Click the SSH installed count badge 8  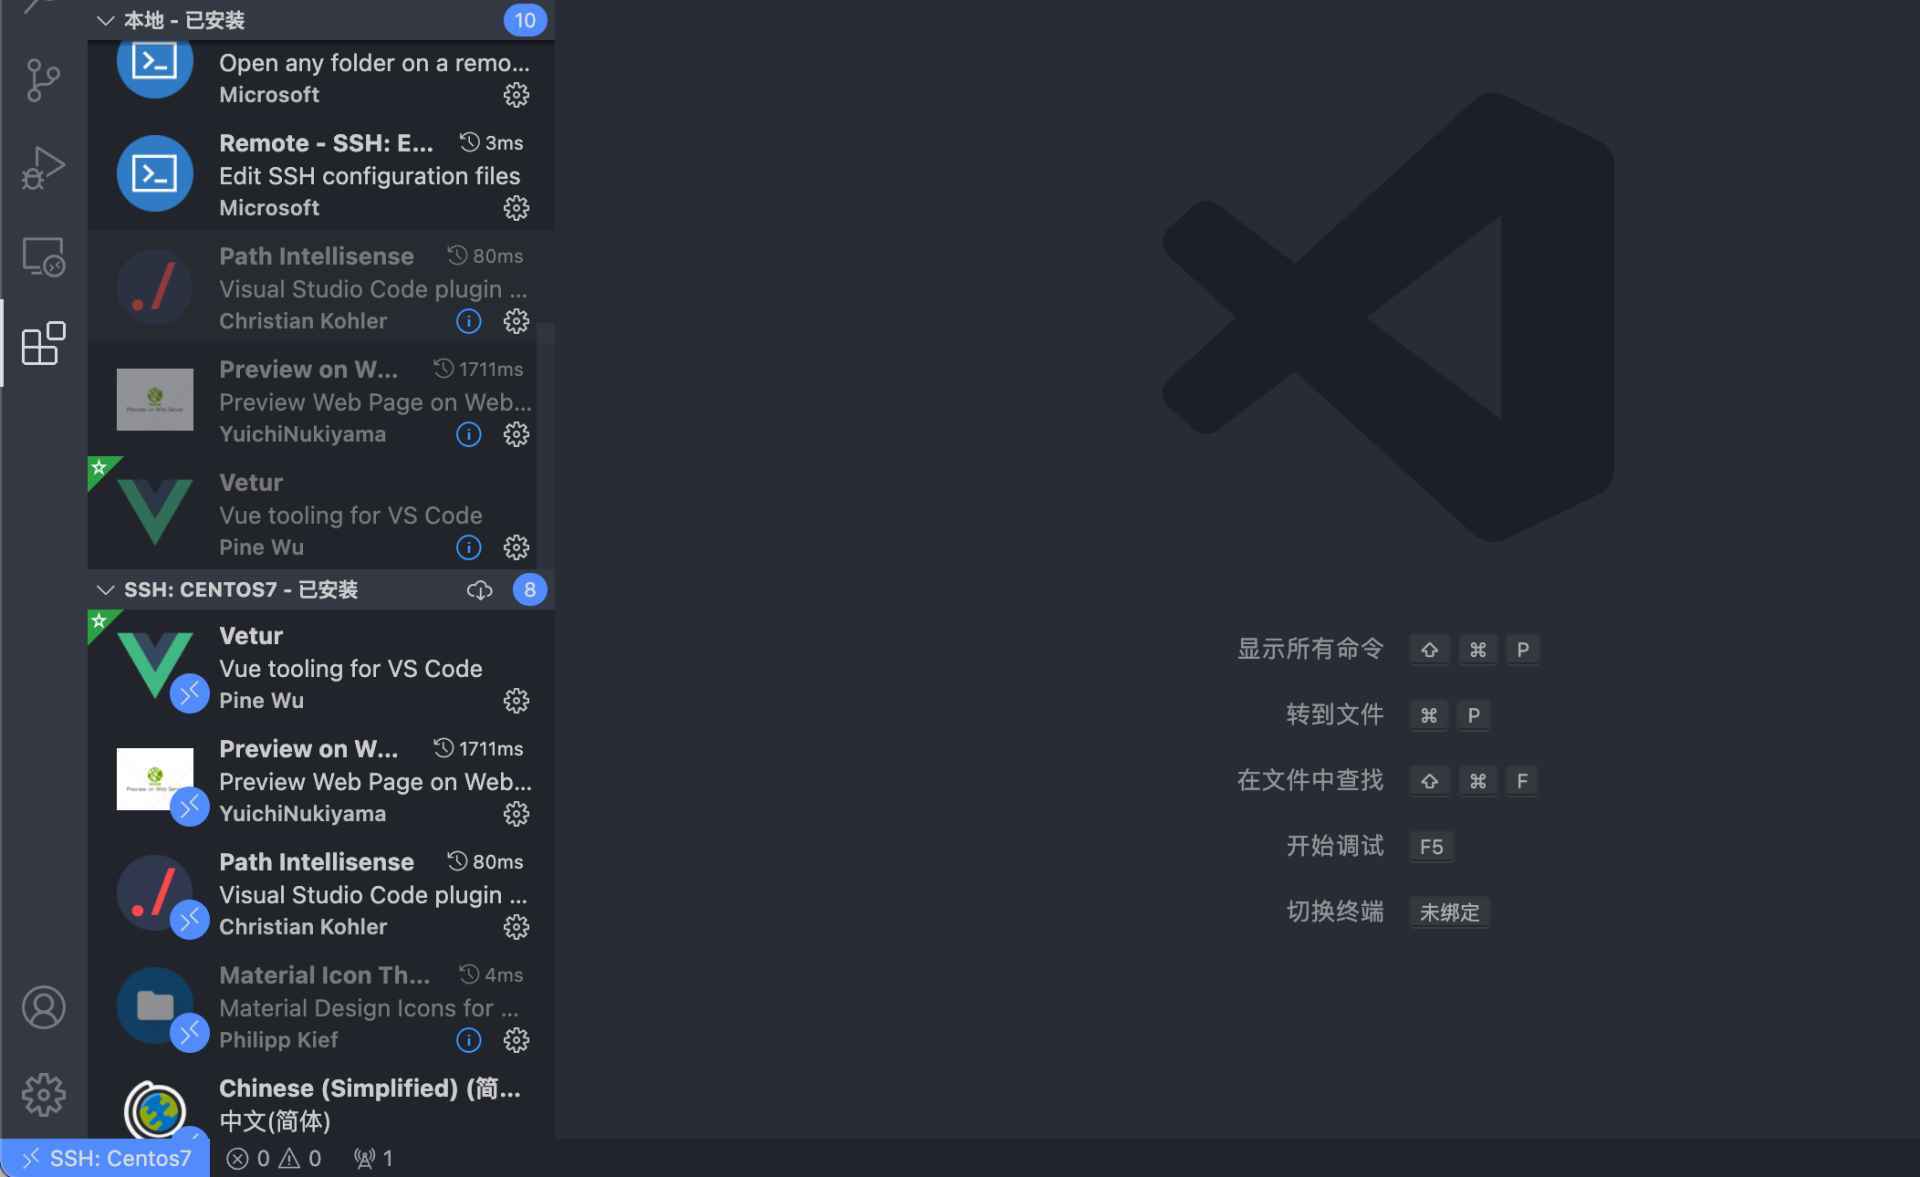[530, 590]
